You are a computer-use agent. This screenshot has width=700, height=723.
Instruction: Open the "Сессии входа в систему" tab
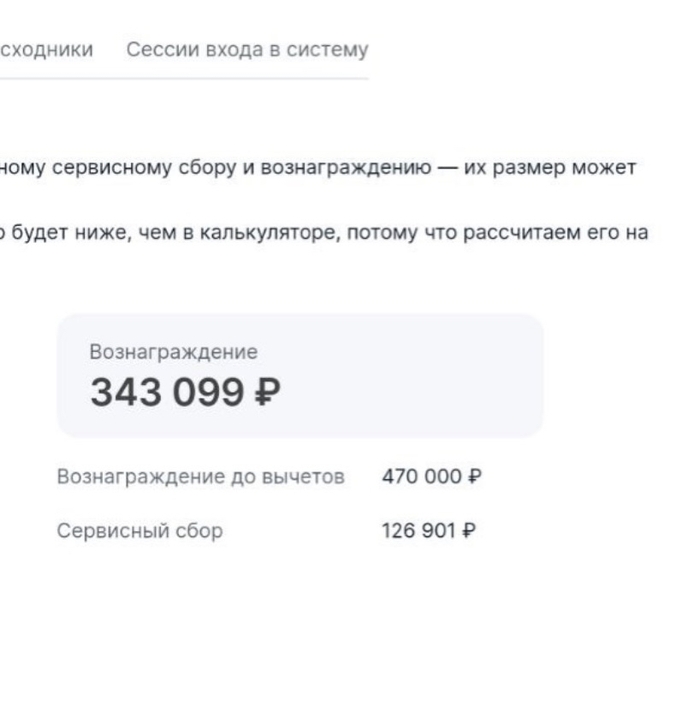pyautogui.click(x=247, y=49)
